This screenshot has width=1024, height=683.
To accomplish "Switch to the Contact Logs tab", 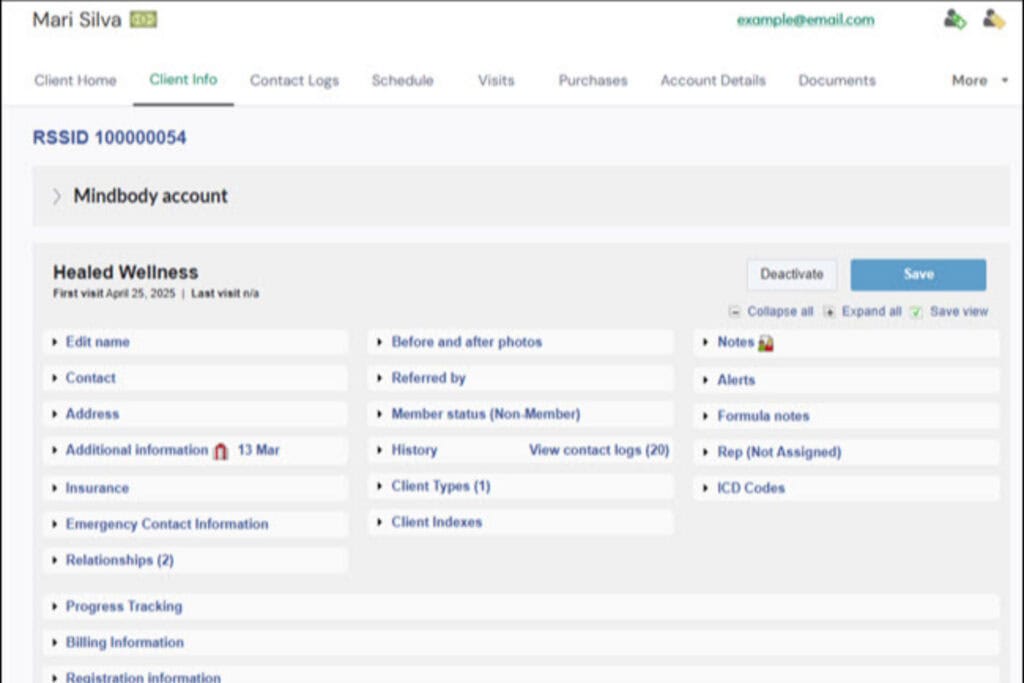I will [294, 81].
